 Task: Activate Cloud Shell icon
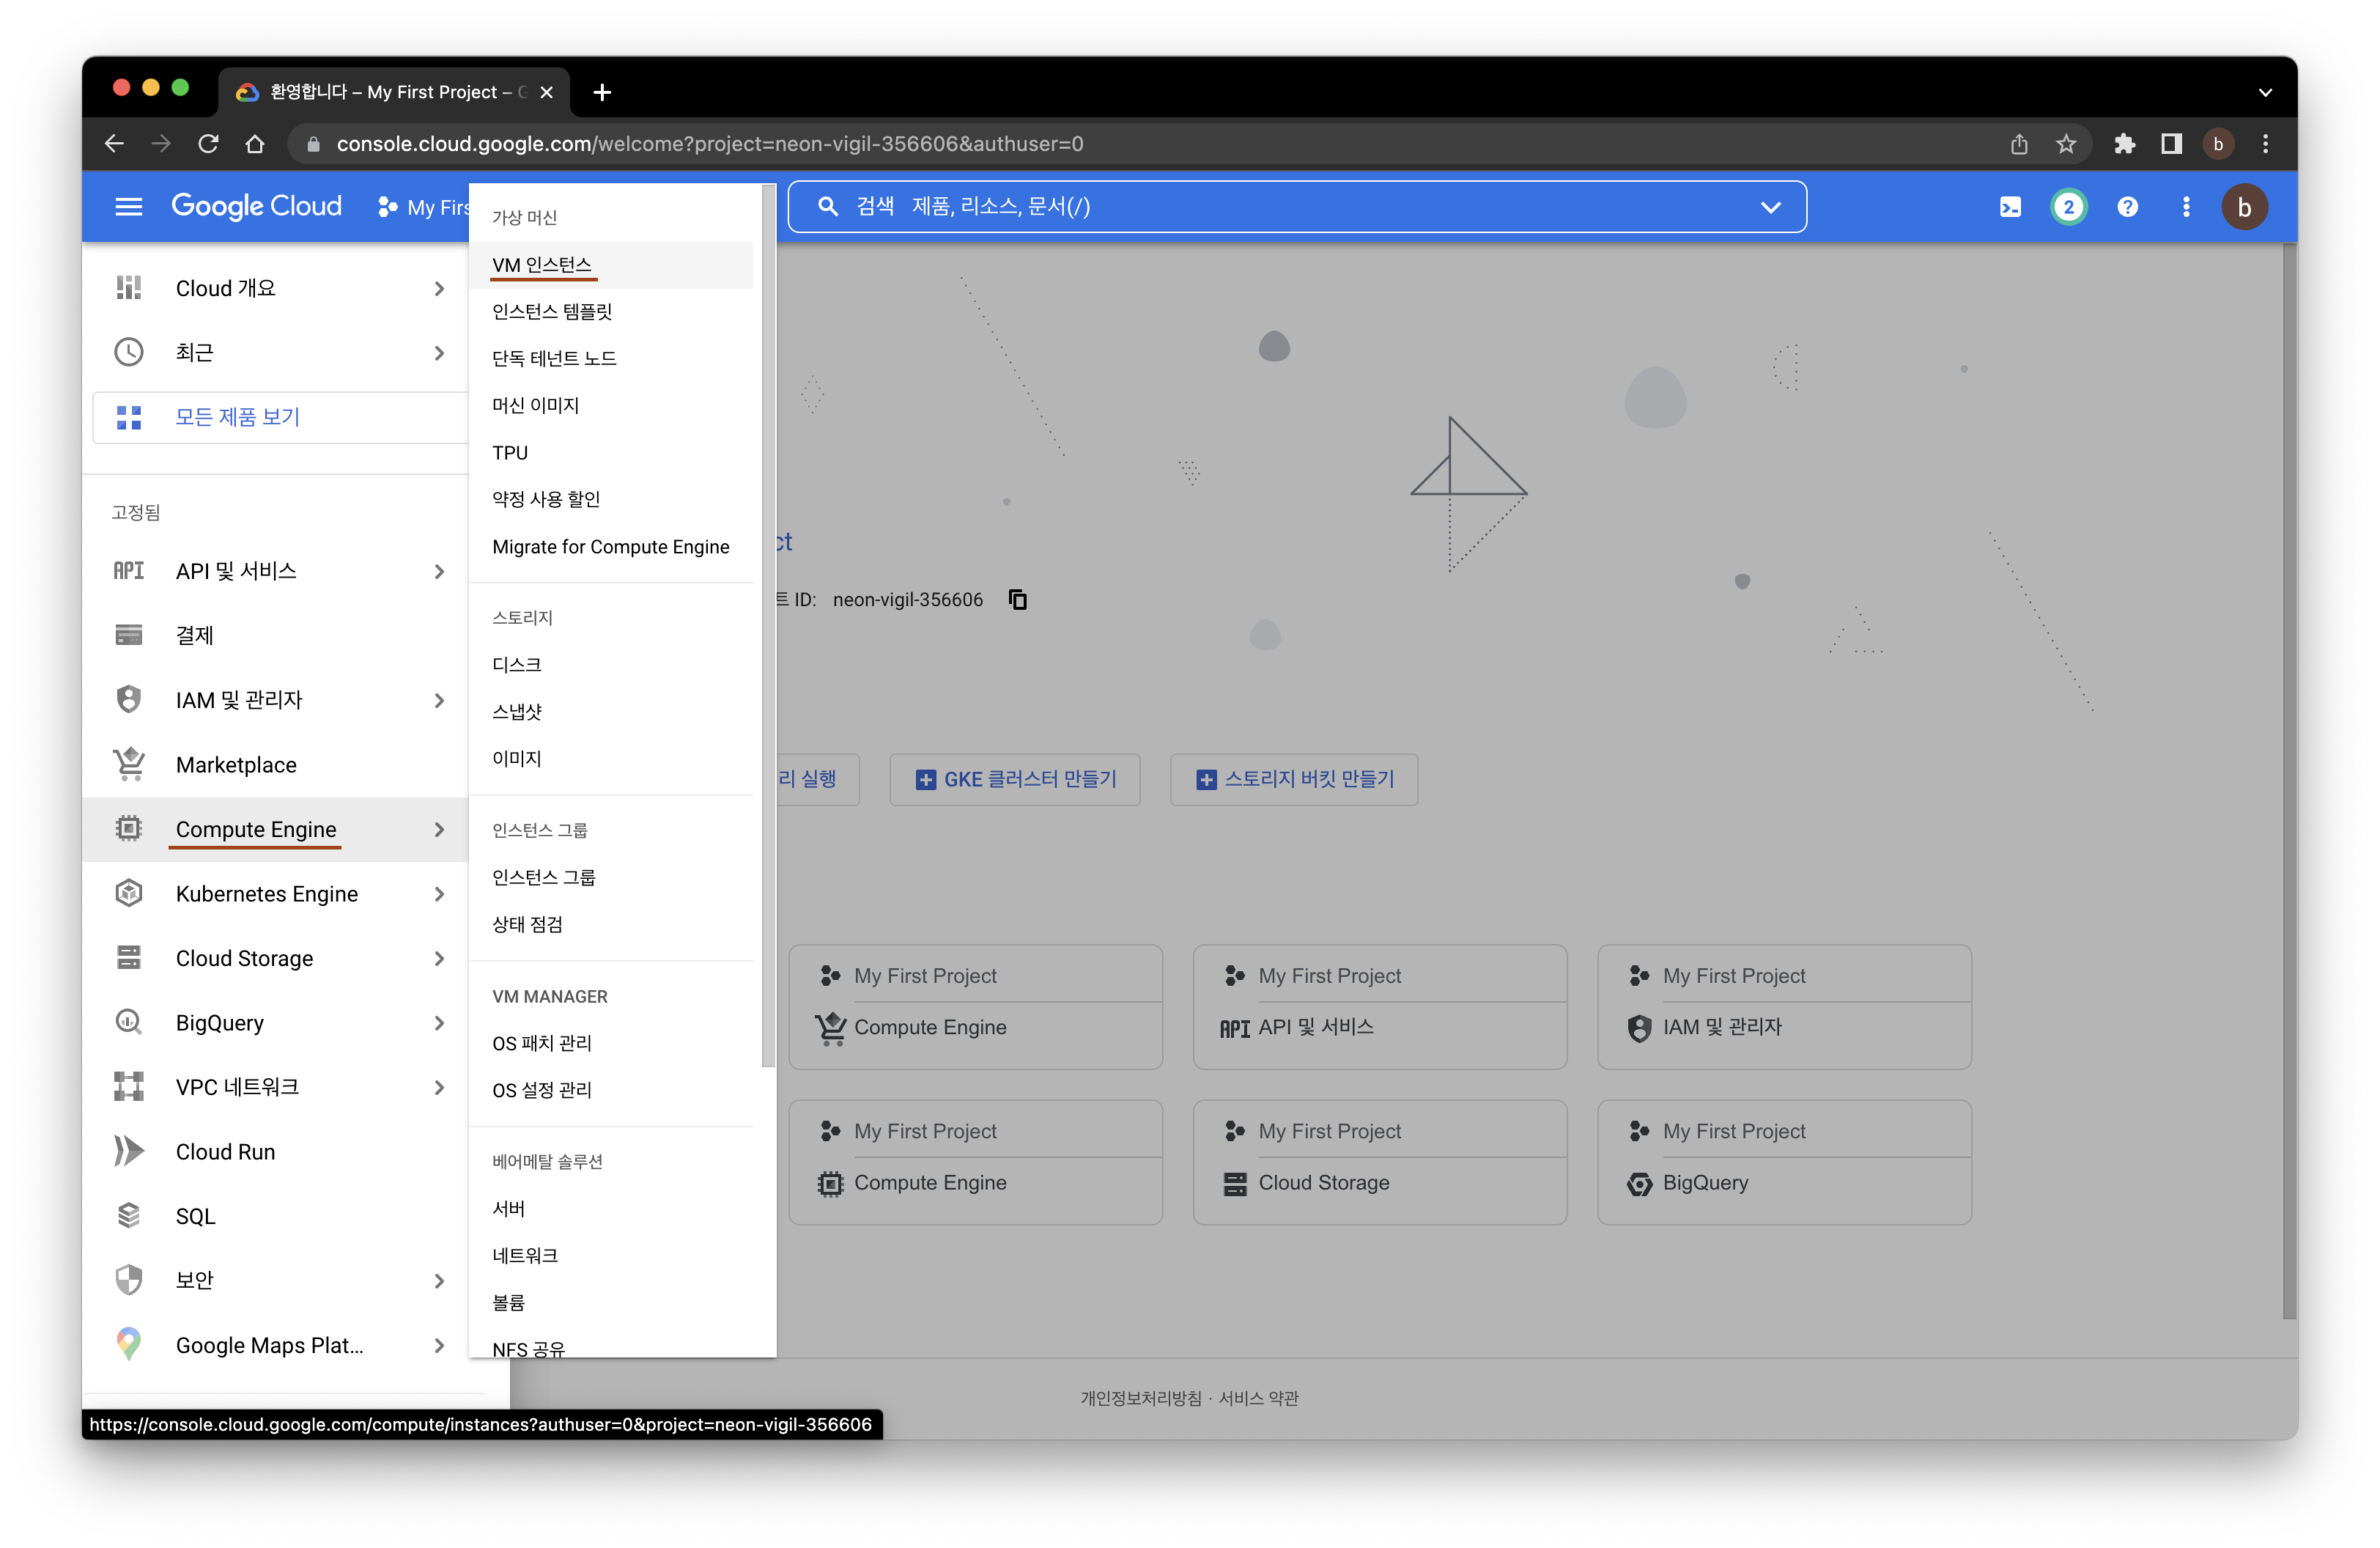tap(2010, 207)
